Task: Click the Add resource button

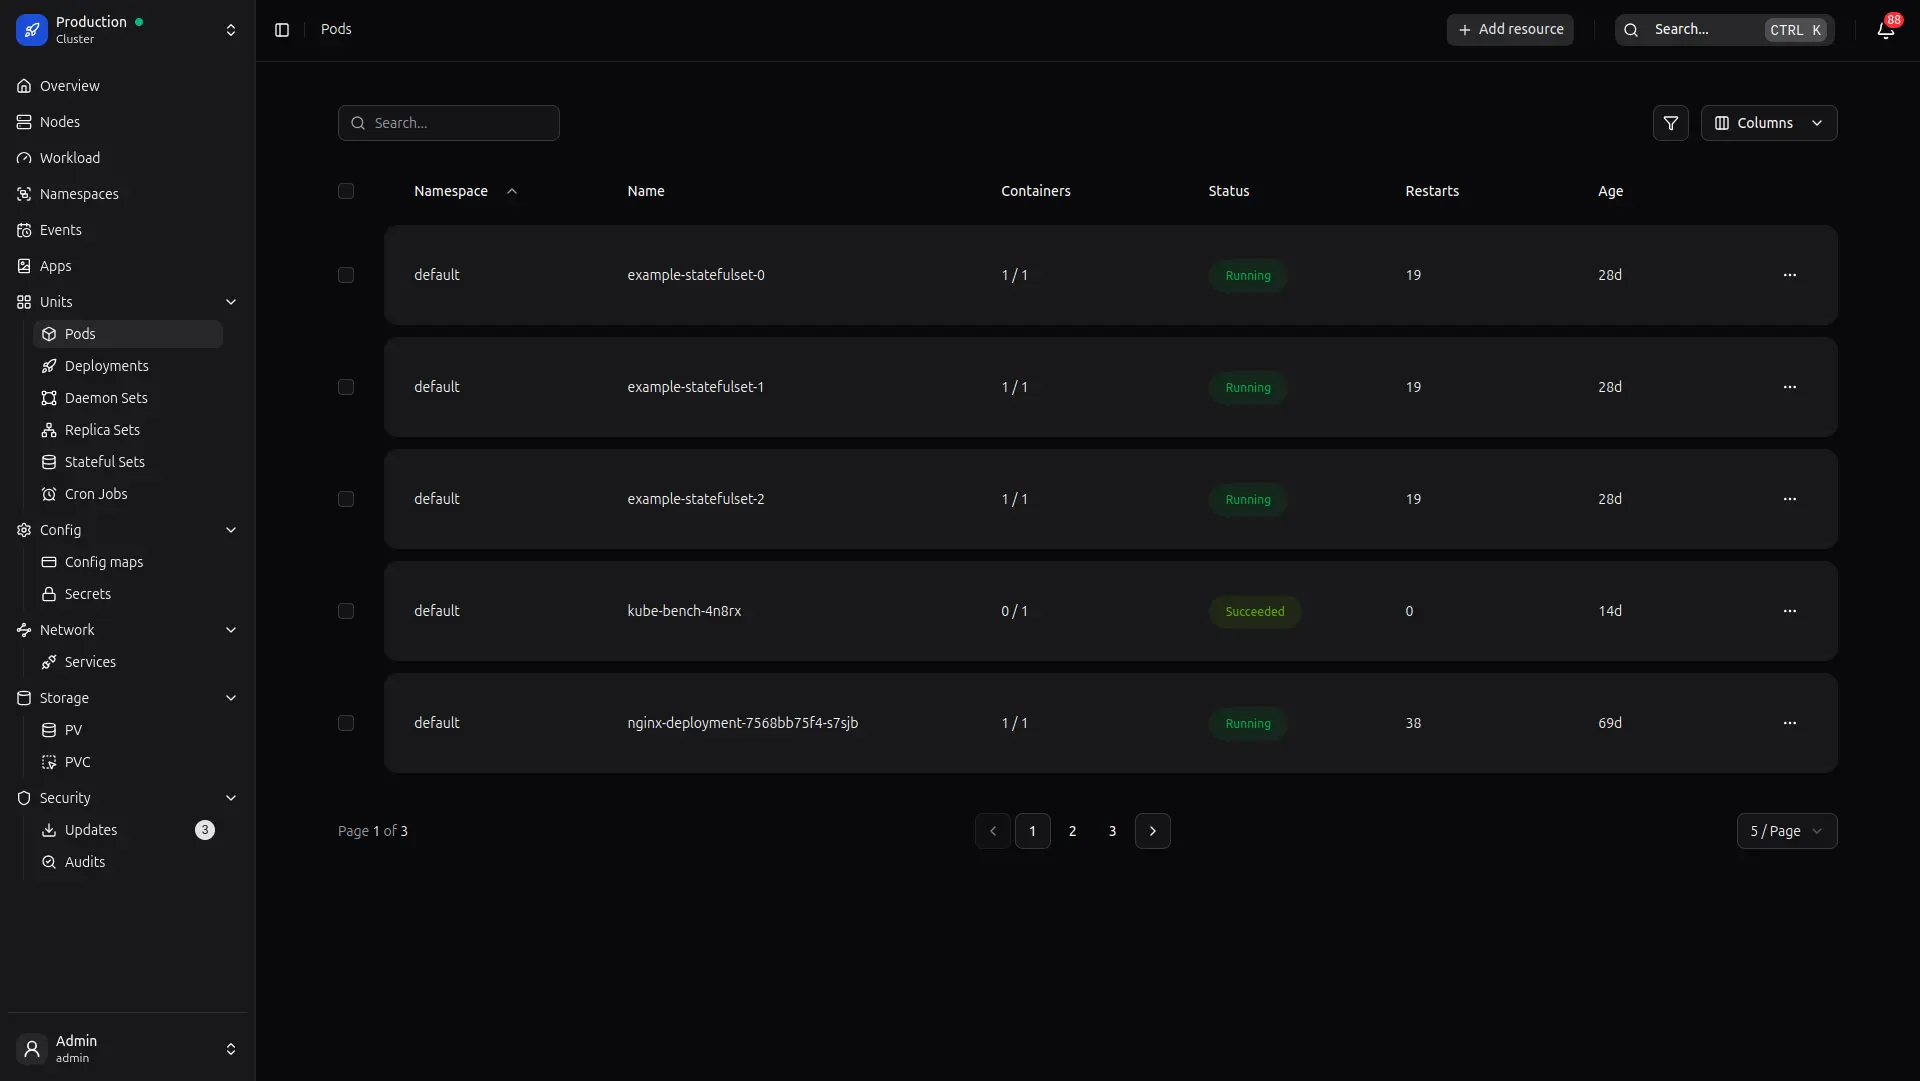Action: 1510,29
